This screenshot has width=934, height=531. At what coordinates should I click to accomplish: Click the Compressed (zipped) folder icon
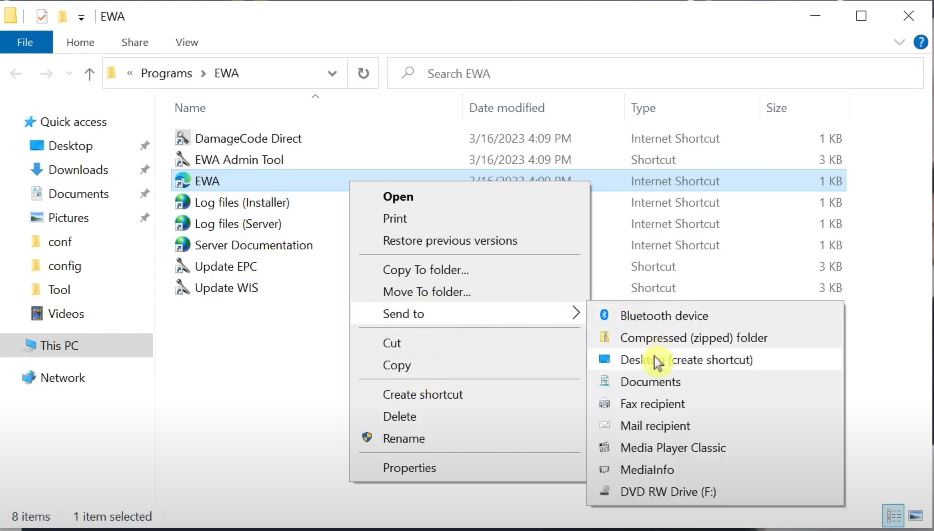604,337
